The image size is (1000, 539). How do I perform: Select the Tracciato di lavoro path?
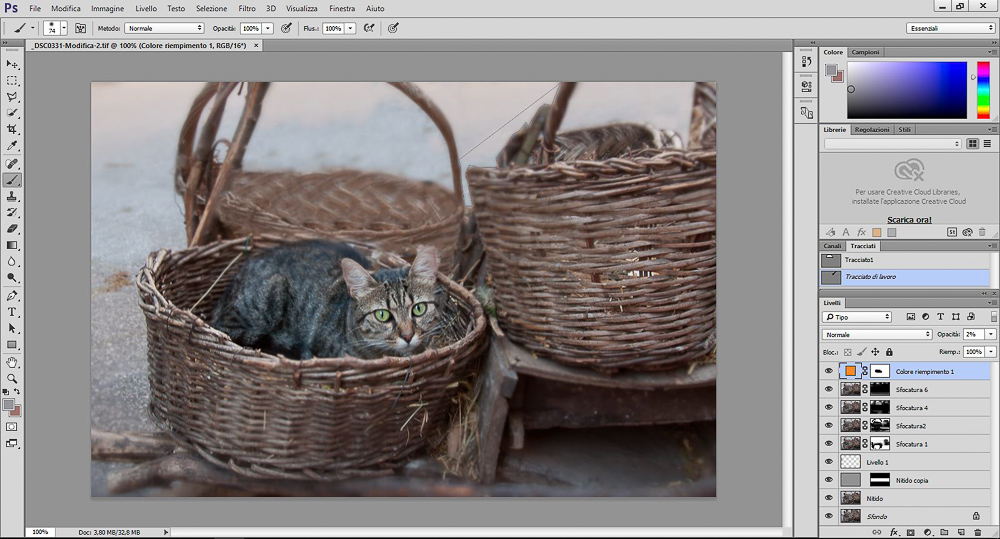coord(905,277)
